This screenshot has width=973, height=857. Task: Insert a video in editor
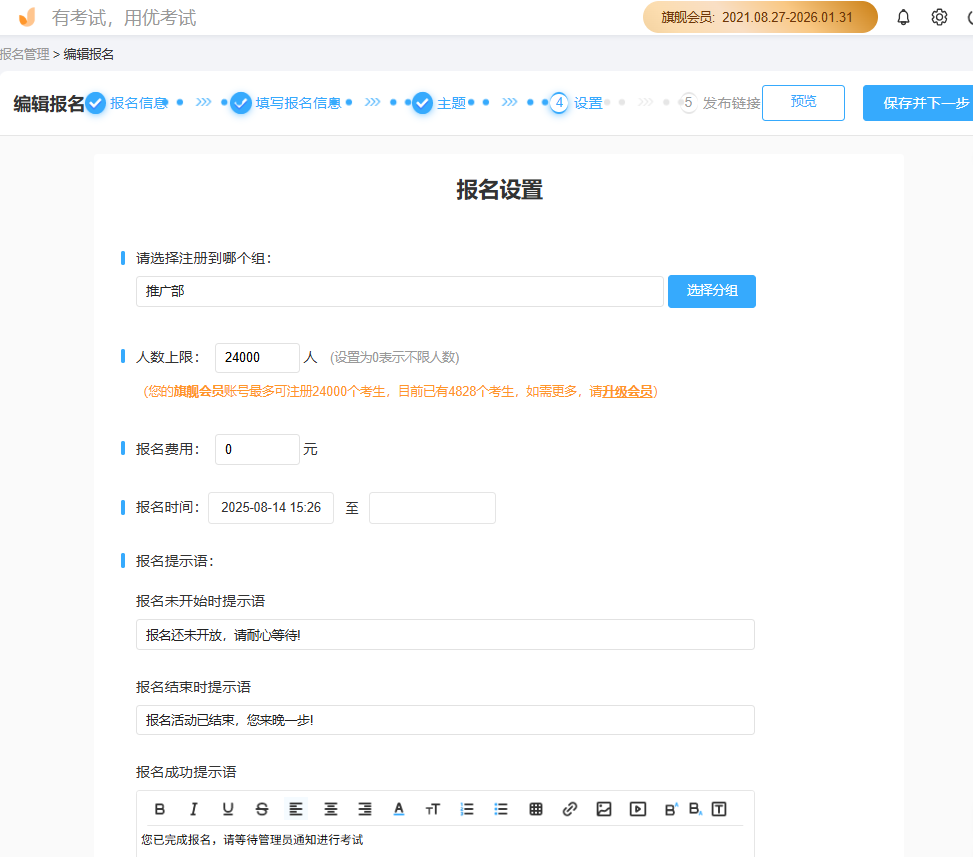click(638, 809)
